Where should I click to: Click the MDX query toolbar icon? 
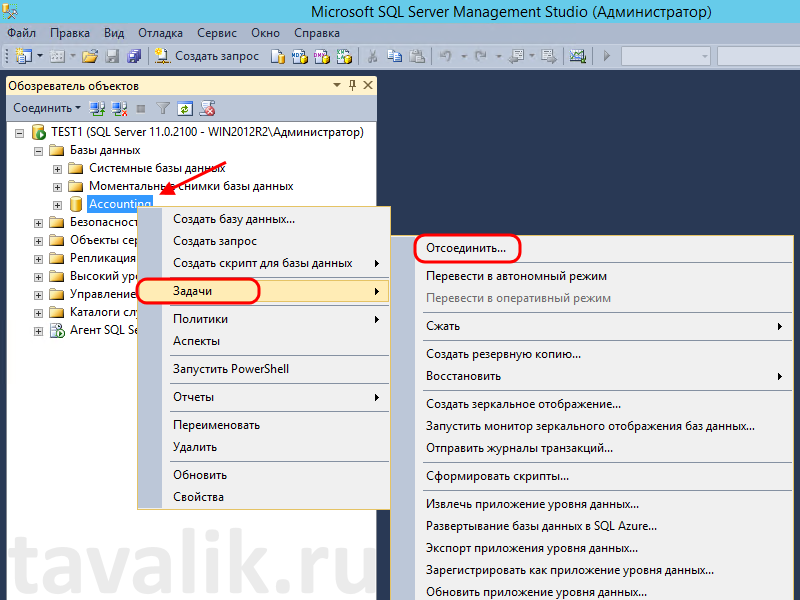pyautogui.click(x=299, y=56)
